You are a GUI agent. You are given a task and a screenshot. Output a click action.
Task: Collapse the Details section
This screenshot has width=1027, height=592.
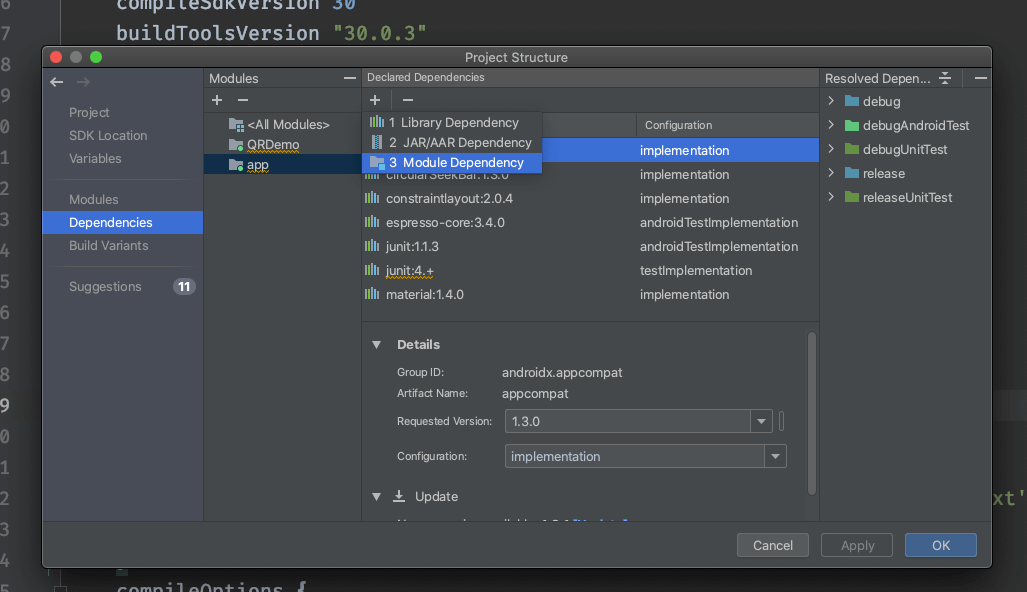[376, 344]
